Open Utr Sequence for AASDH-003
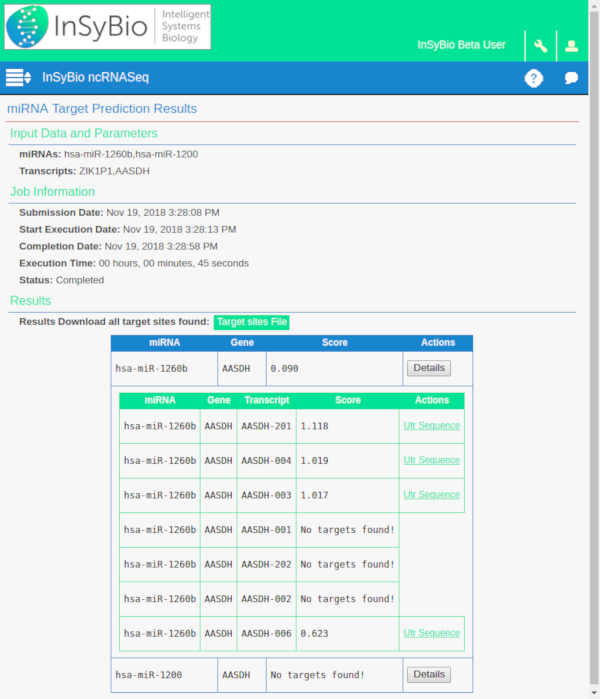 431,494
